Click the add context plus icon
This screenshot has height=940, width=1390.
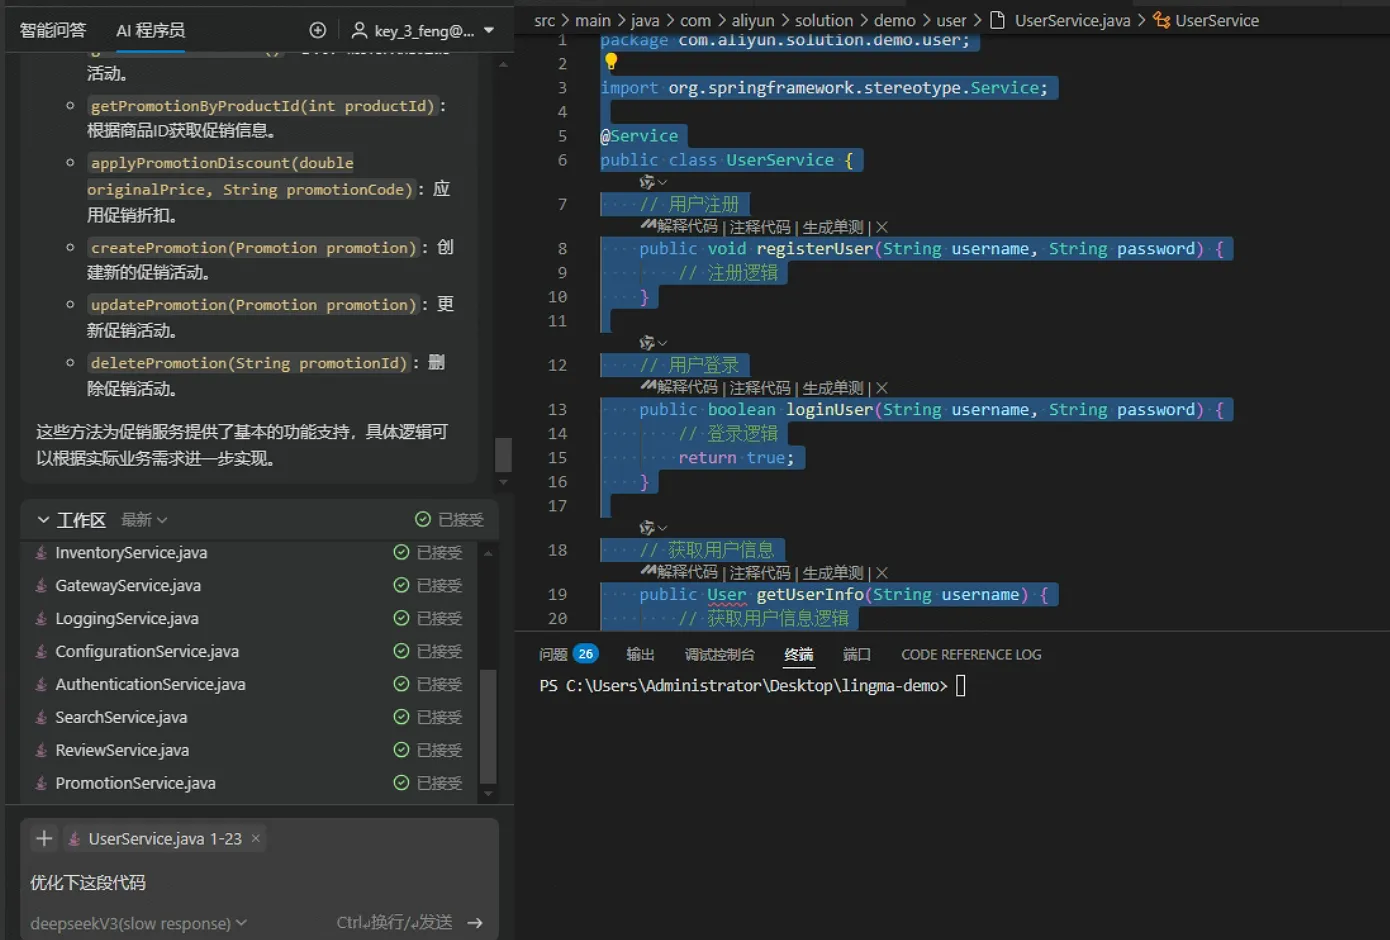point(44,839)
